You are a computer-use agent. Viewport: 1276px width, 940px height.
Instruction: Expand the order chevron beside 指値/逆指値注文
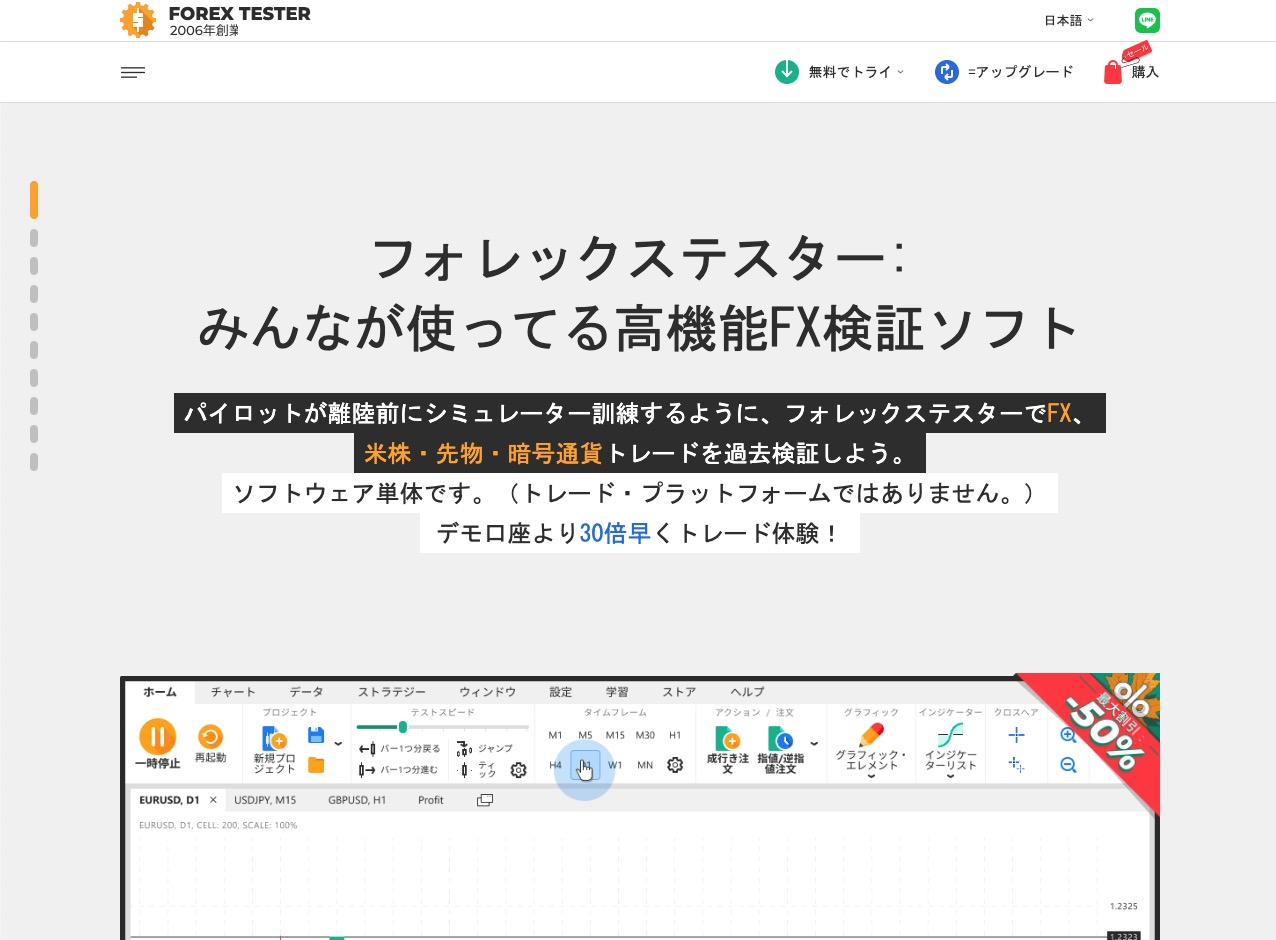click(x=813, y=744)
